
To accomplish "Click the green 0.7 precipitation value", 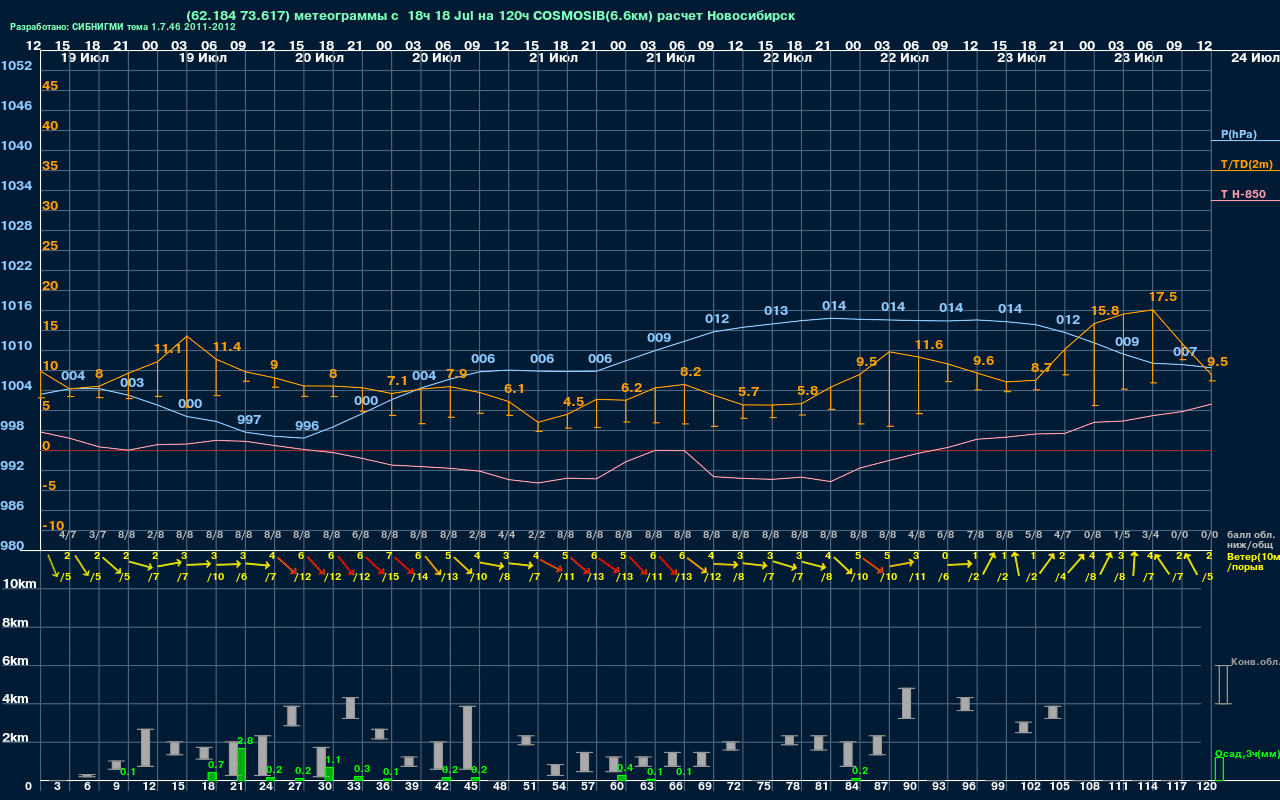I will click(216, 764).
